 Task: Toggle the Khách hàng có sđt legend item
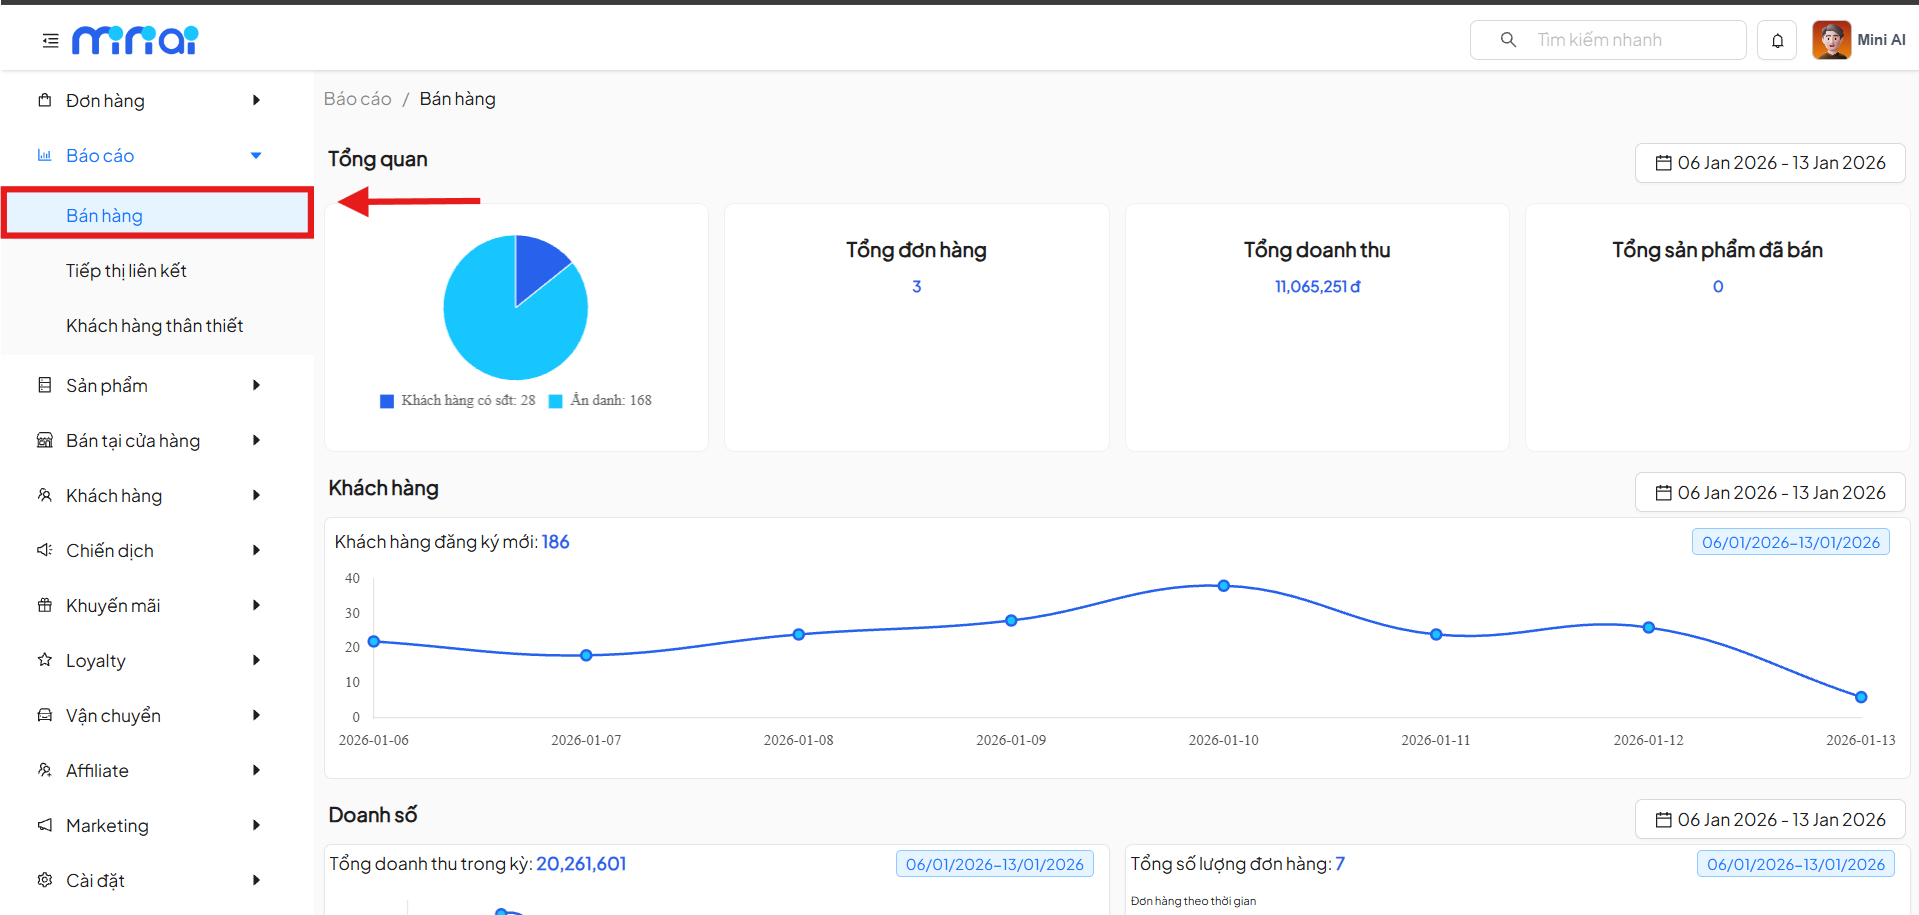(458, 401)
